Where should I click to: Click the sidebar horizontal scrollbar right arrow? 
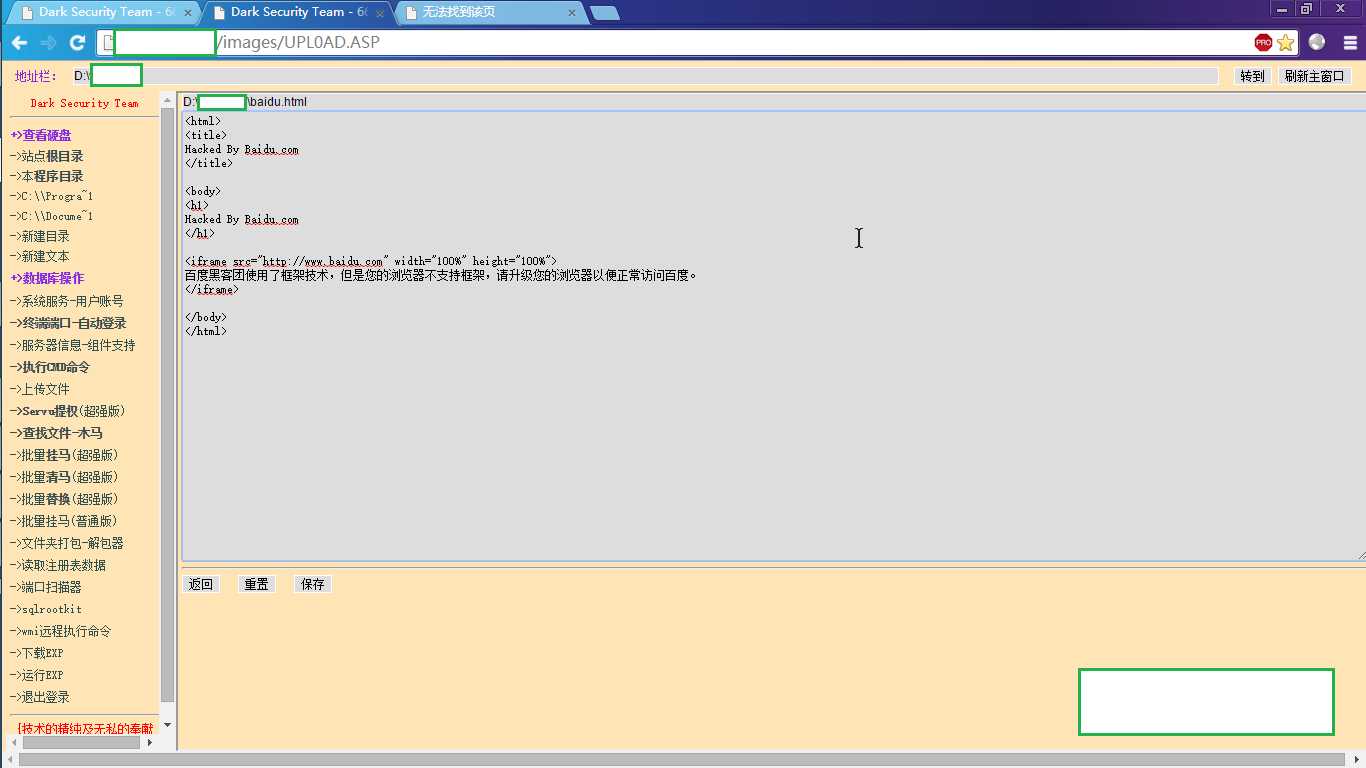tap(150, 742)
